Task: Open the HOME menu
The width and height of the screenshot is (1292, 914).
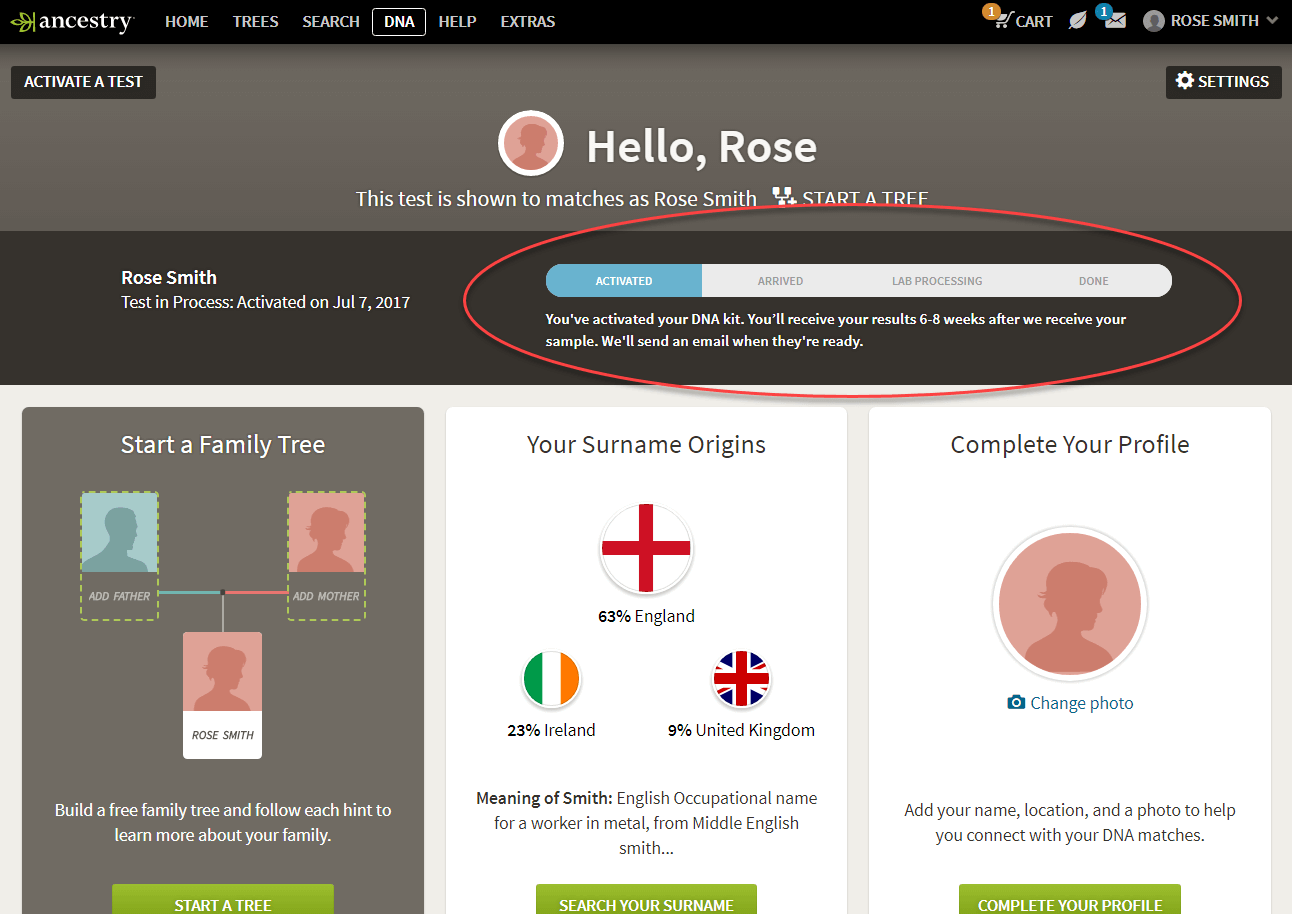Action: (186, 21)
